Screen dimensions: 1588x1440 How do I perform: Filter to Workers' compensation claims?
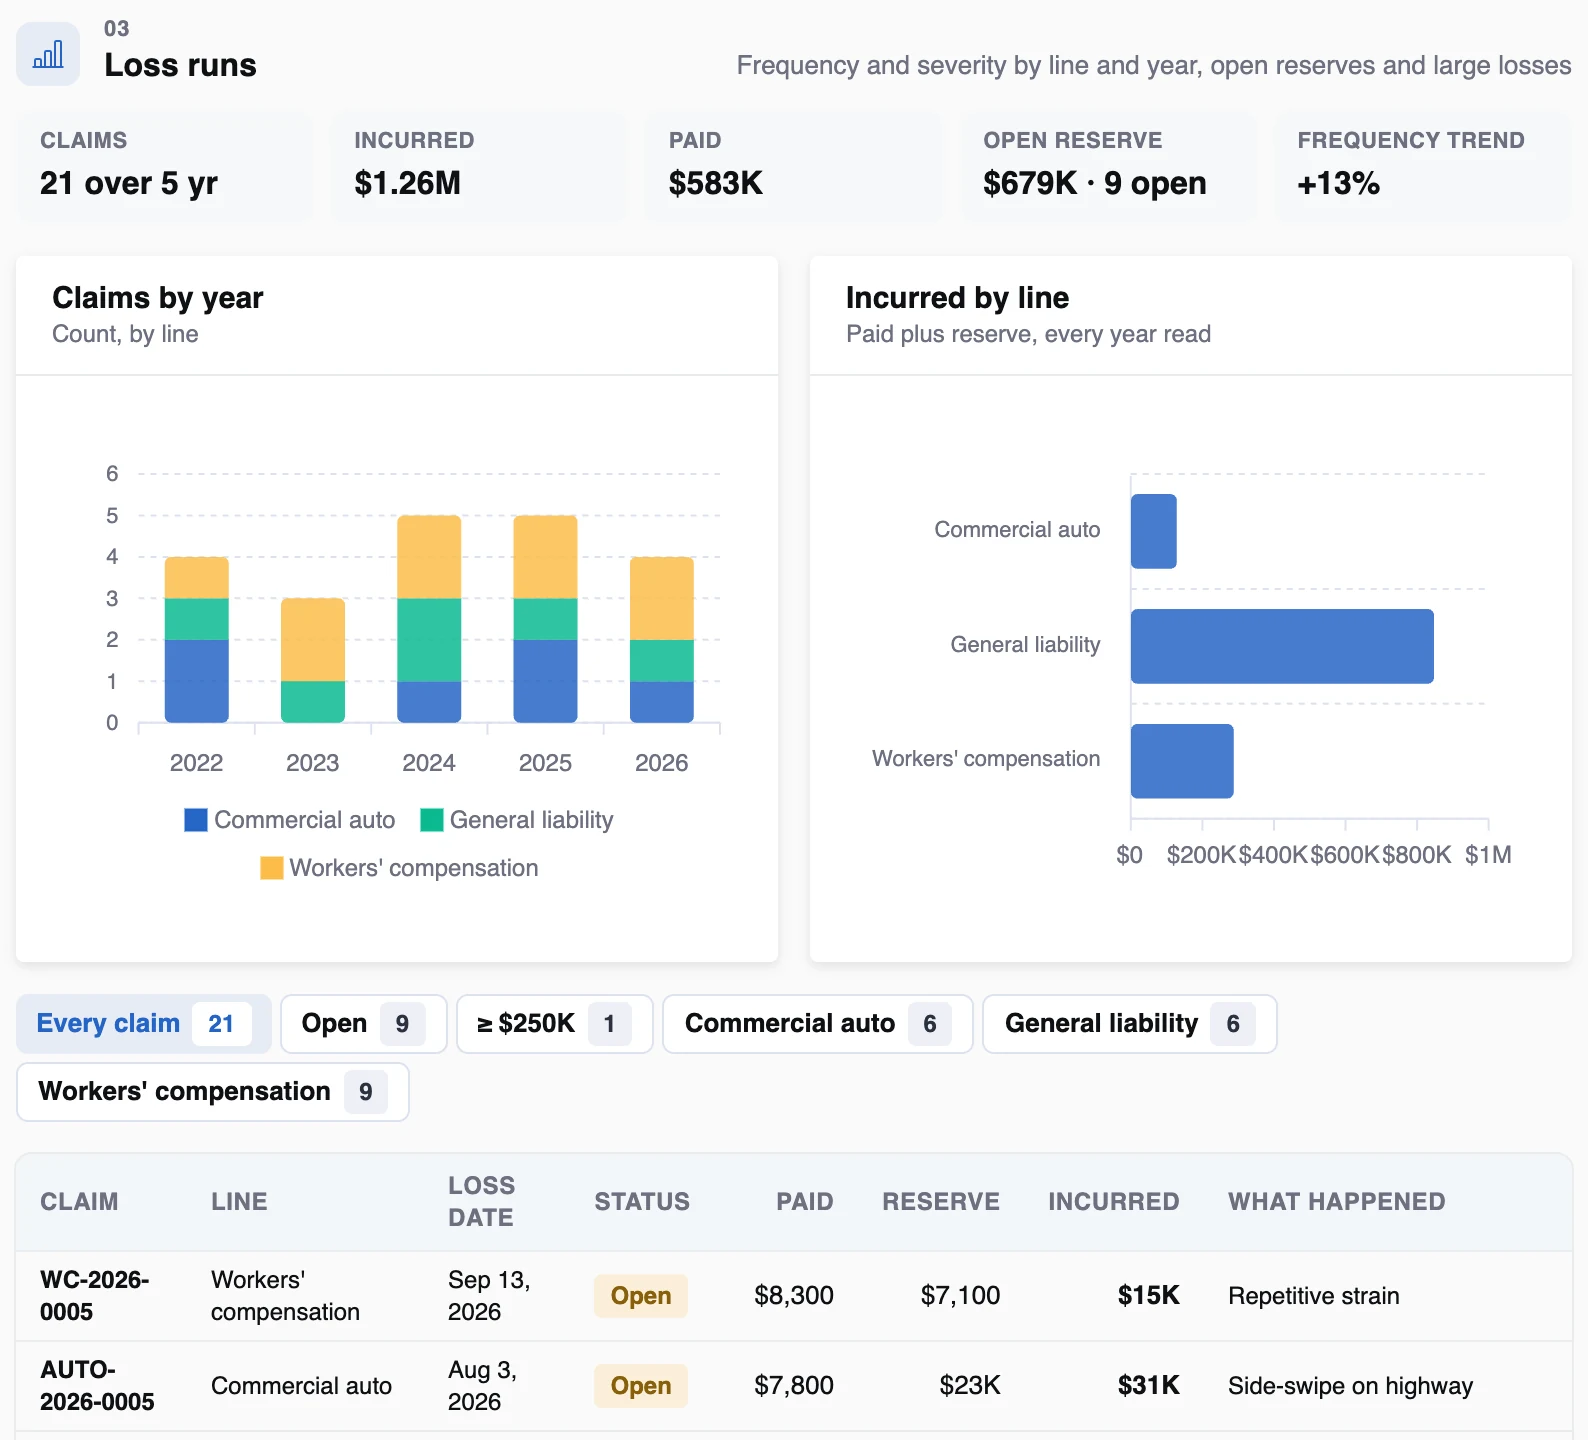(x=213, y=1091)
